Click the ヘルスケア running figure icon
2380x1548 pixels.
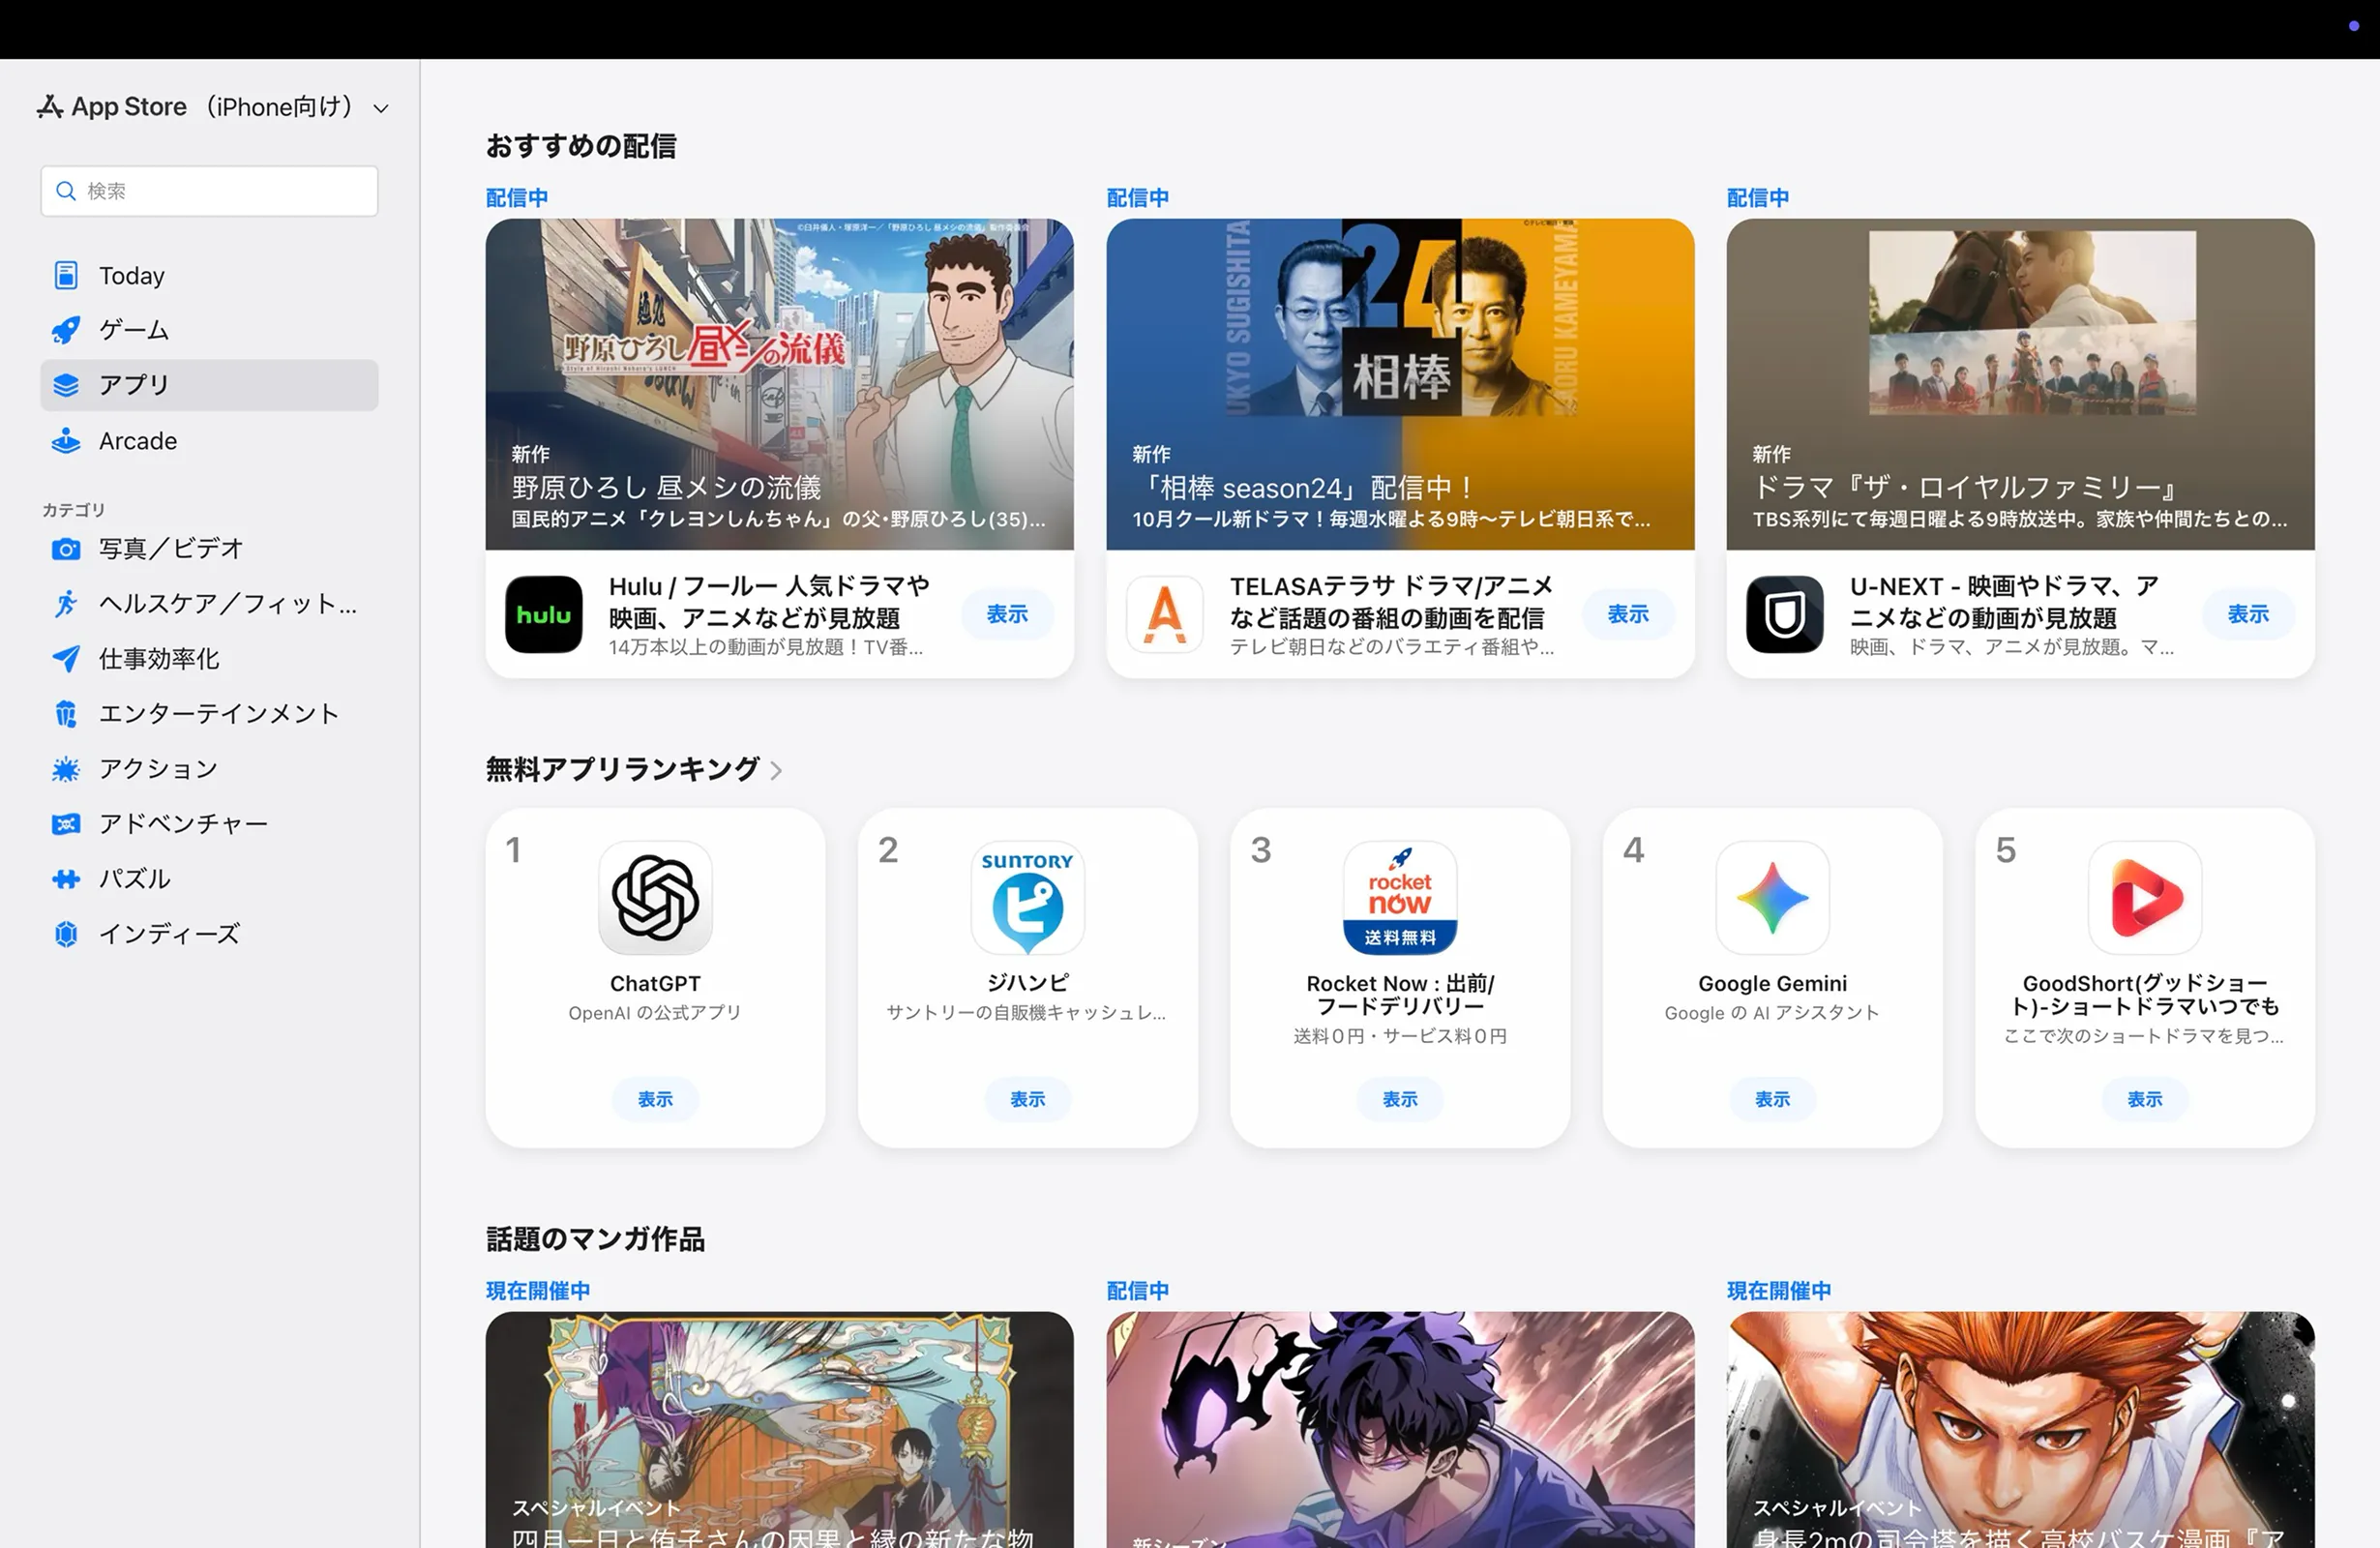[x=66, y=604]
